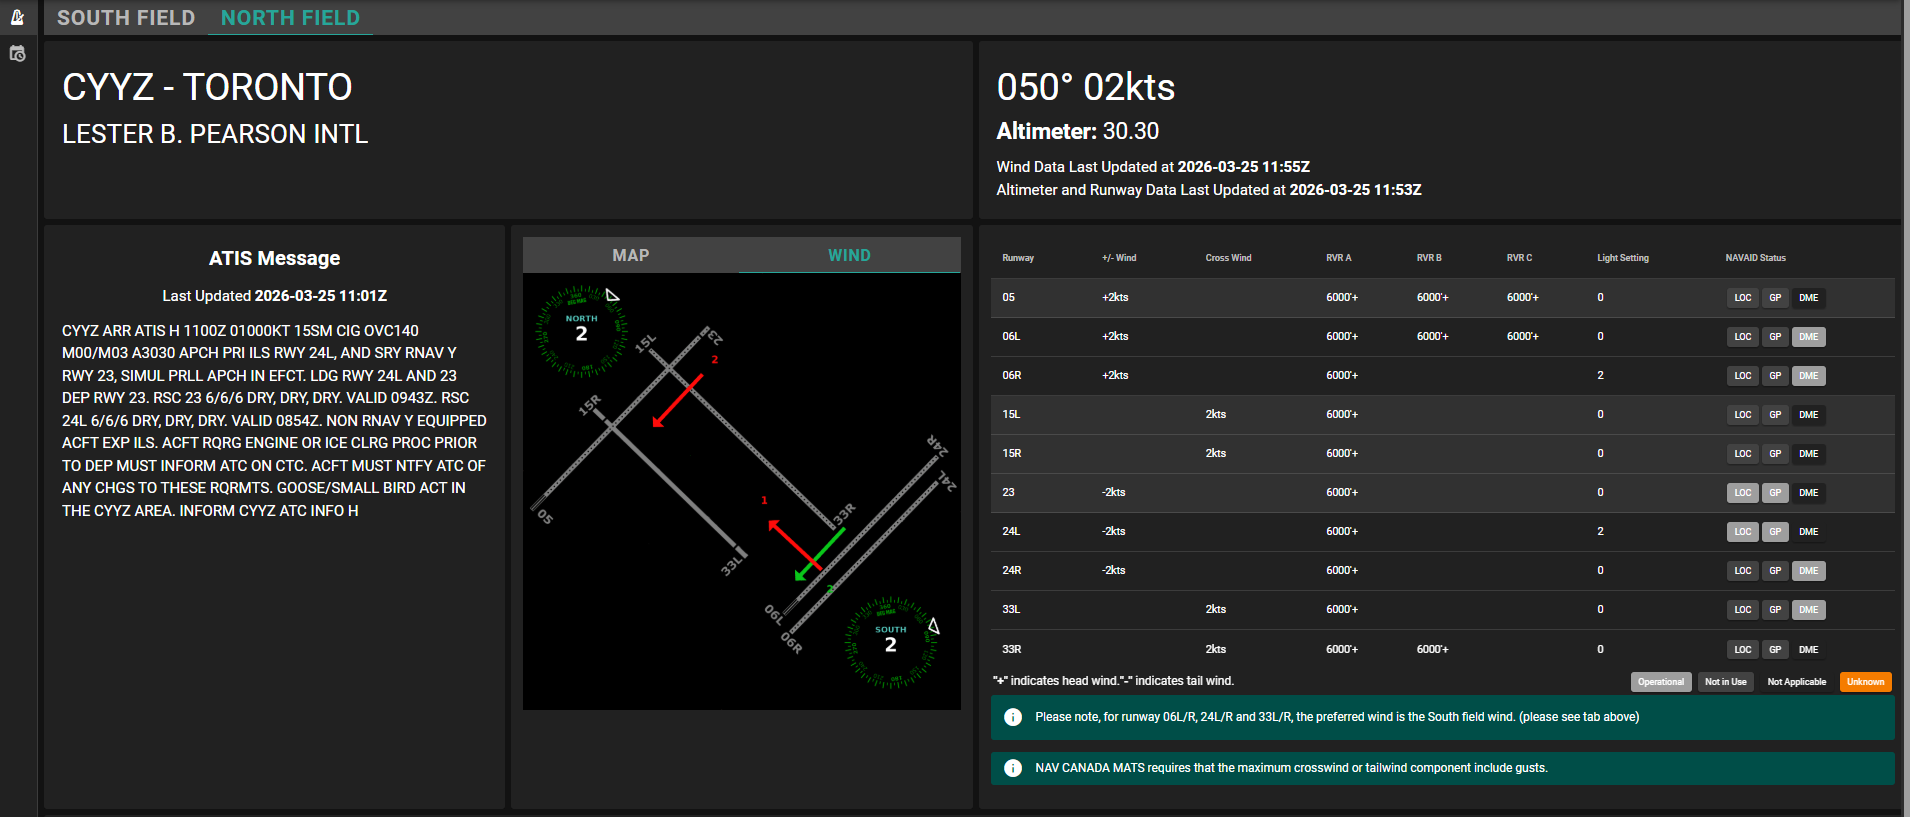The width and height of the screenshot is (1910, 817).
Task: Click the 2kts crosswind value for runway 33L
Action: click(x=1216, y=610)
